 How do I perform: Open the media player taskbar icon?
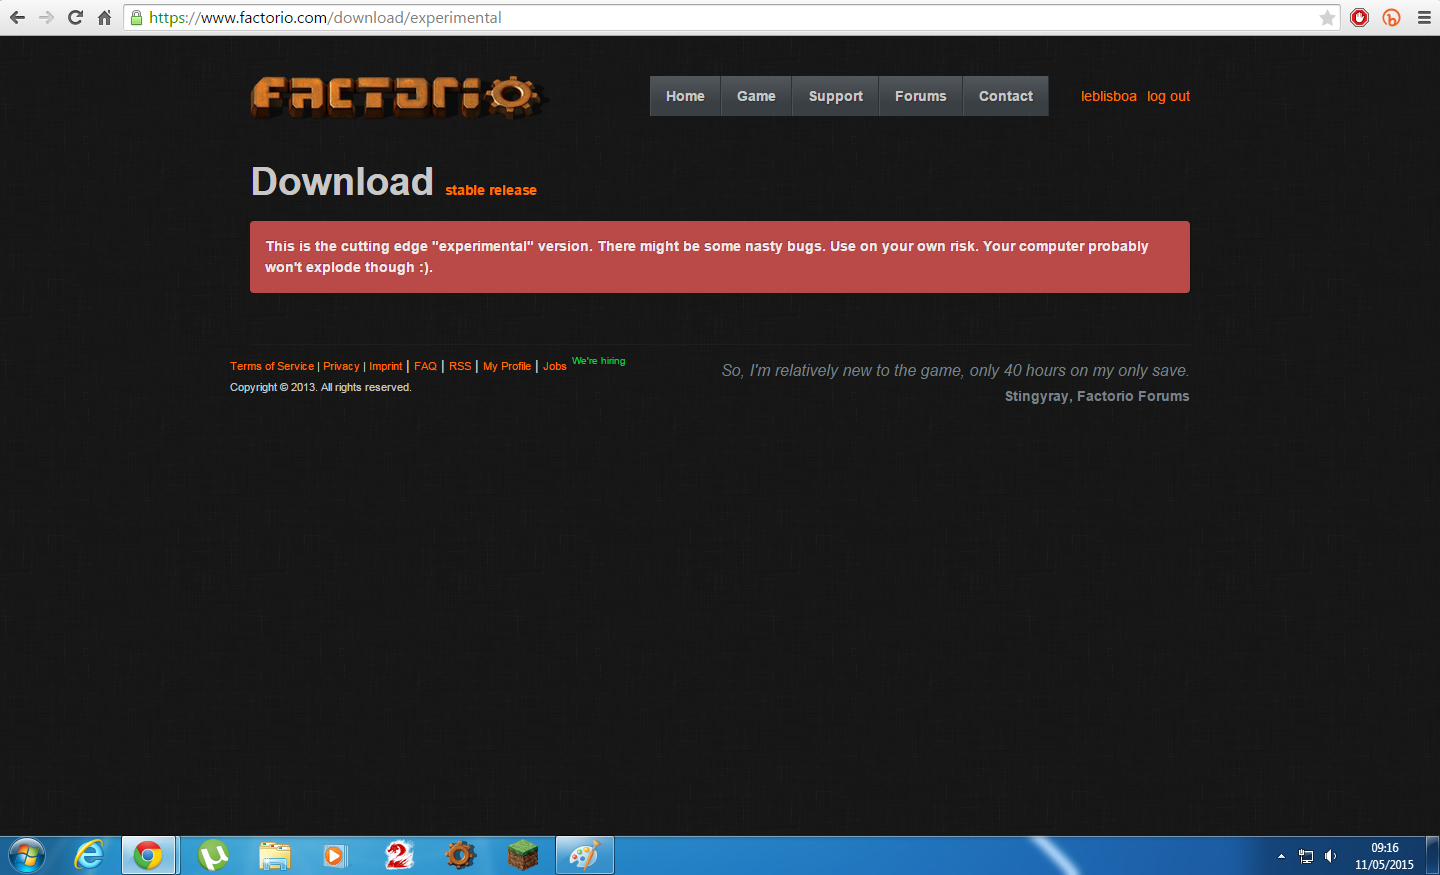pyautogui.click(x=336, y=856)
